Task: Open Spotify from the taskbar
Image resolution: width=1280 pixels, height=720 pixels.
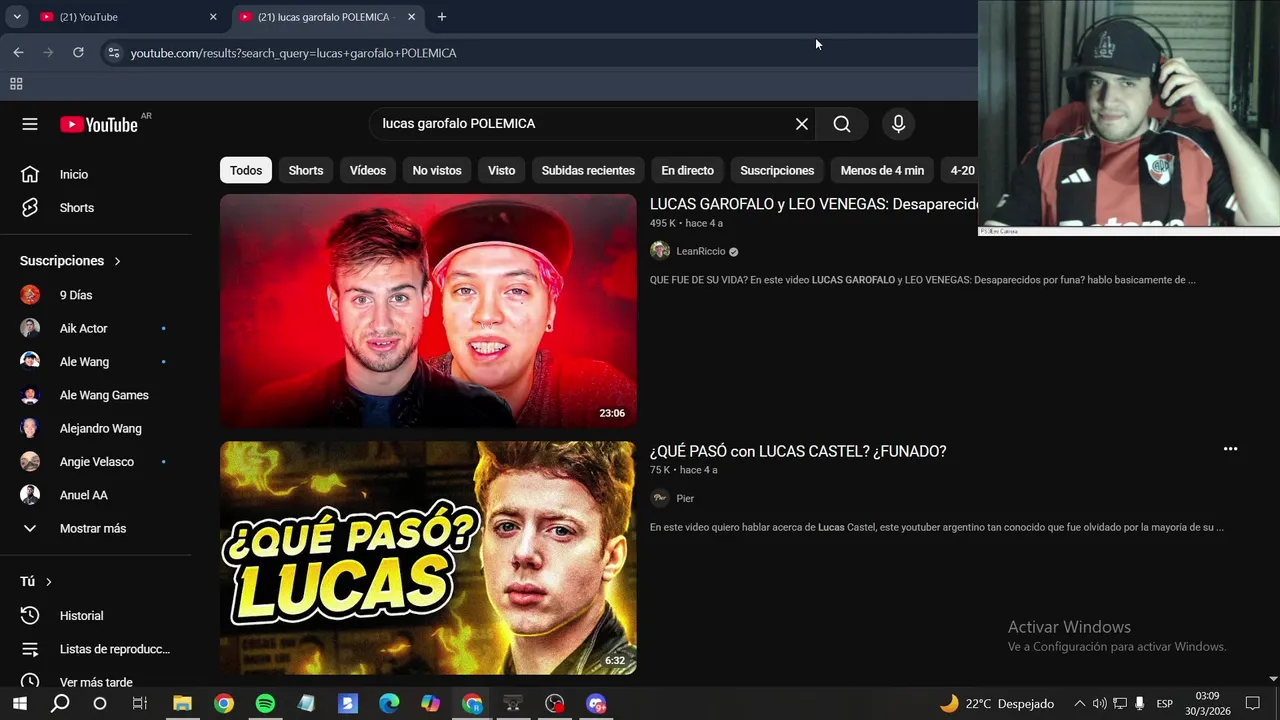Action: tap(265, 704)
